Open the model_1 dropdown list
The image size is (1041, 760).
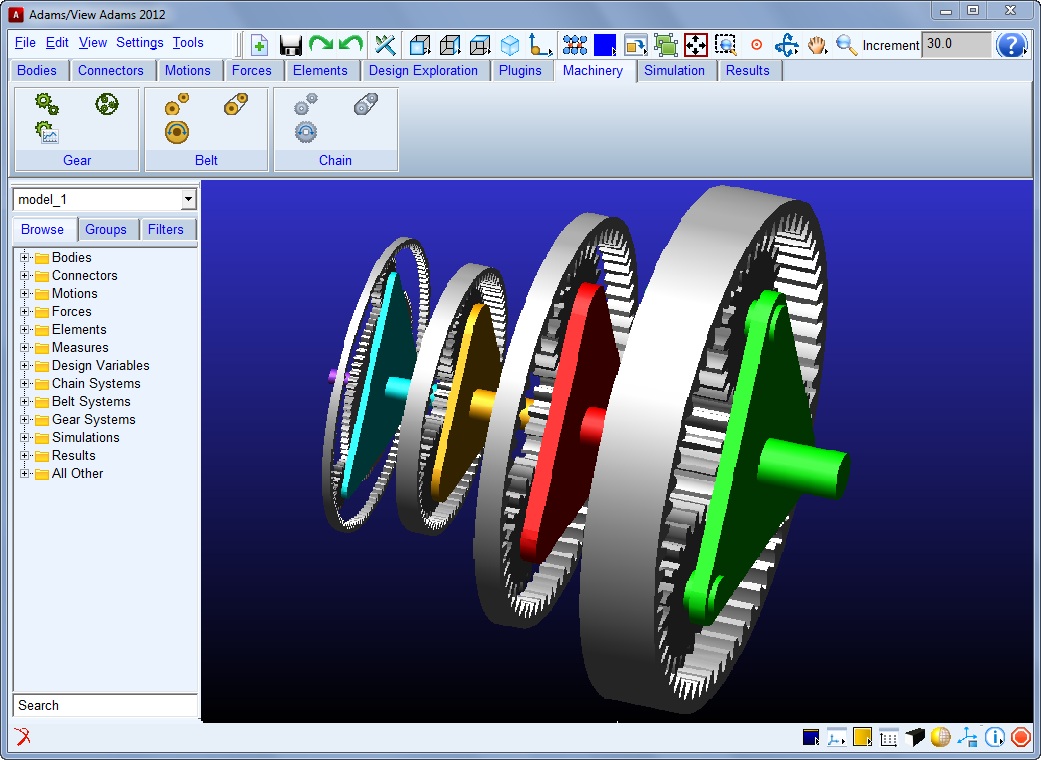tap(188, 200)
